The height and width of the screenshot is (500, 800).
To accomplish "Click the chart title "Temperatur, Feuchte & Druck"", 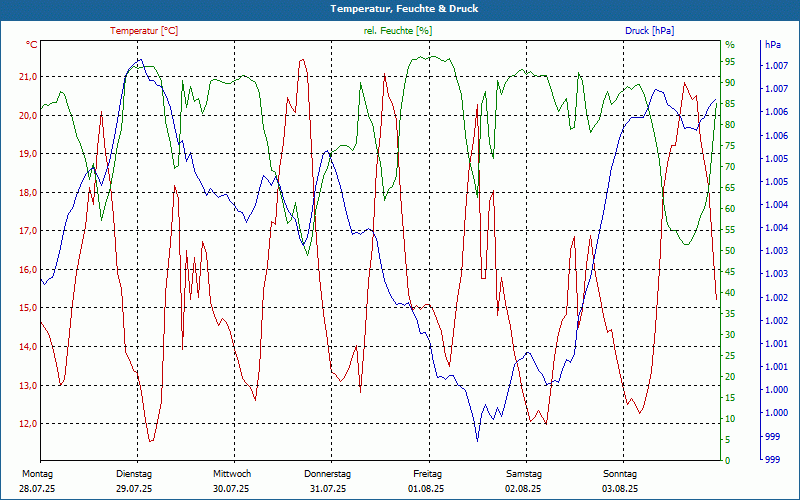I will (404, 9).
